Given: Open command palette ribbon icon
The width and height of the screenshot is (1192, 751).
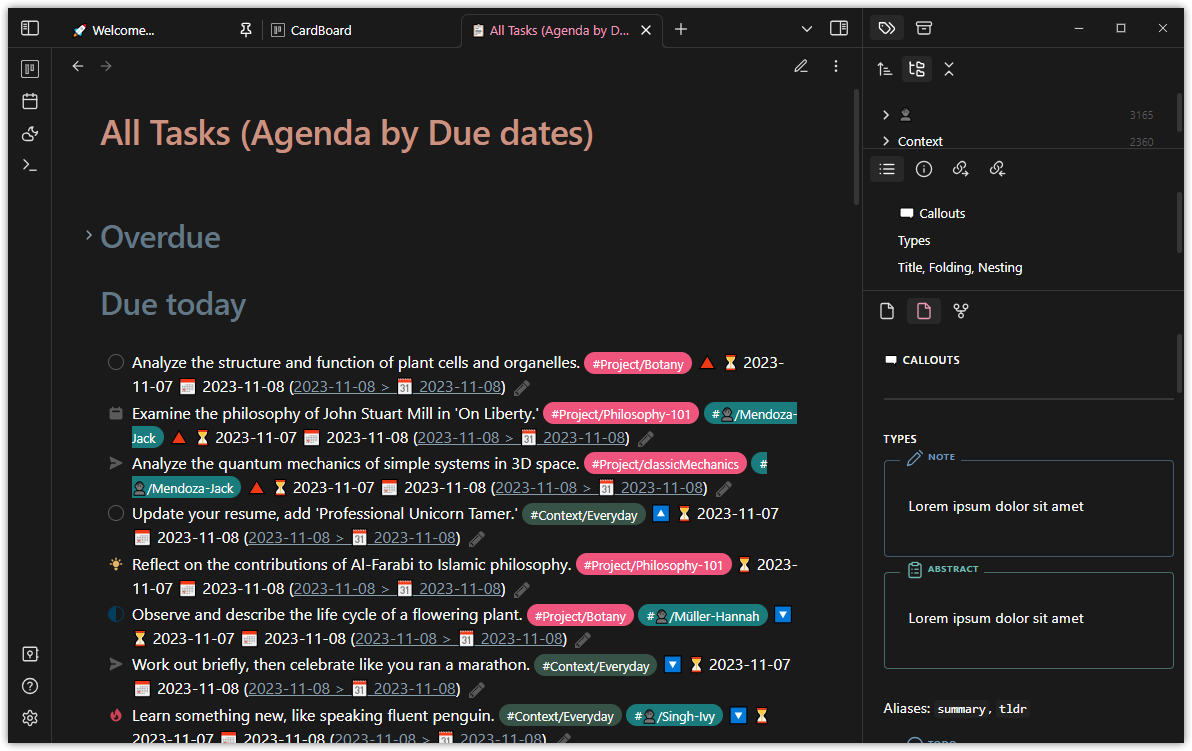Looking at the screenshot, I should [x=30, y=165].
